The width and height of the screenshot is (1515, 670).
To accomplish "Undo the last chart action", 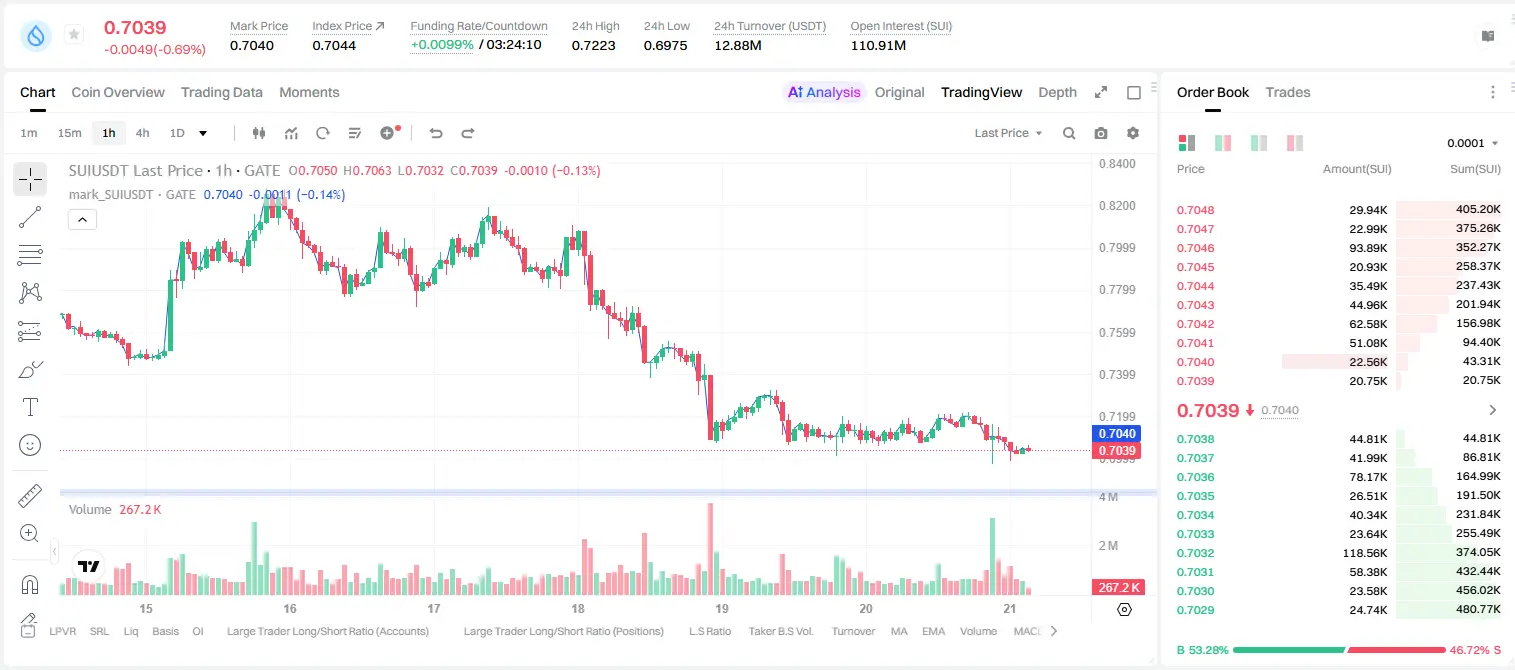I will tap(435, 133).
